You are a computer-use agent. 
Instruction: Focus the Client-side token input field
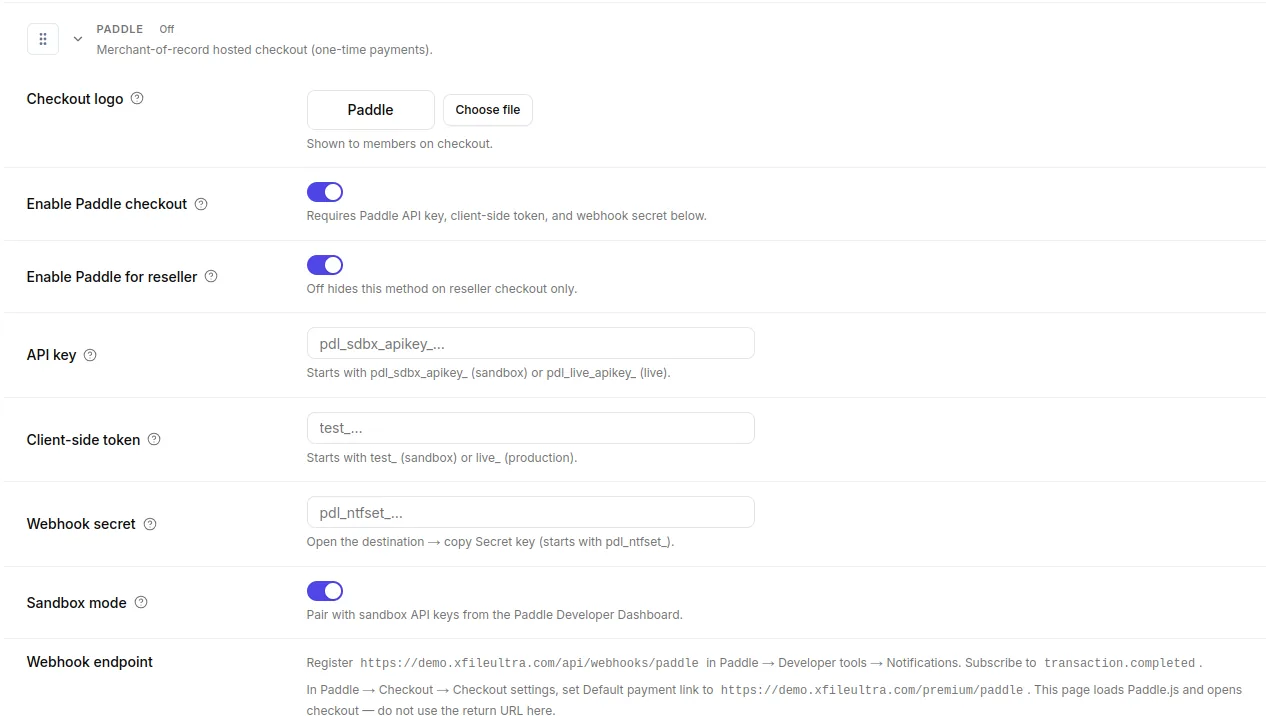point(531,428)
